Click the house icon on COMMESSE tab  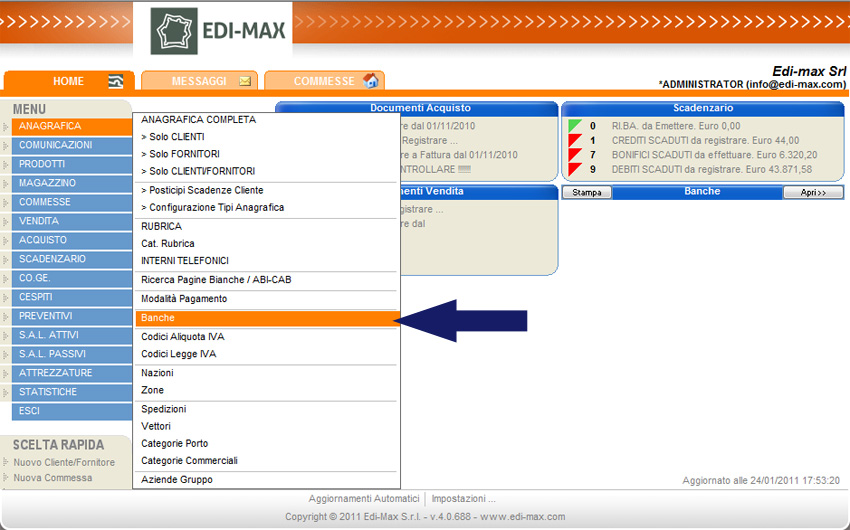[x=370, y=81]
